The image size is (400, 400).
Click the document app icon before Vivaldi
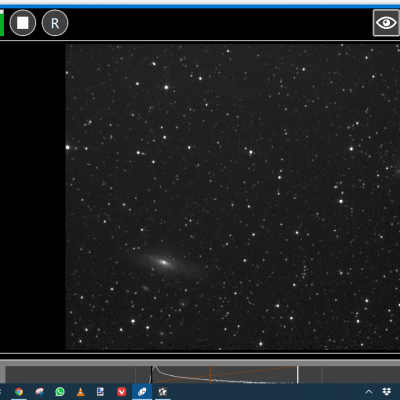tap(100, 392)
